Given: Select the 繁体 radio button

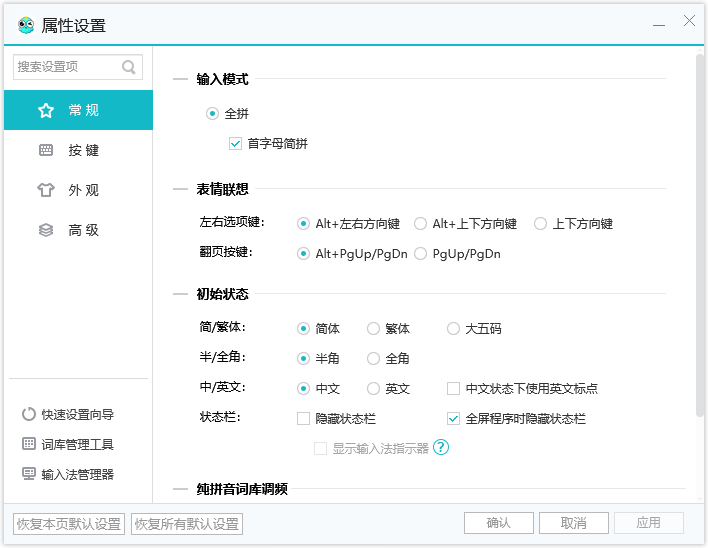Looking at the screenshot, I should pyautogui.click(x=373, y=328).
